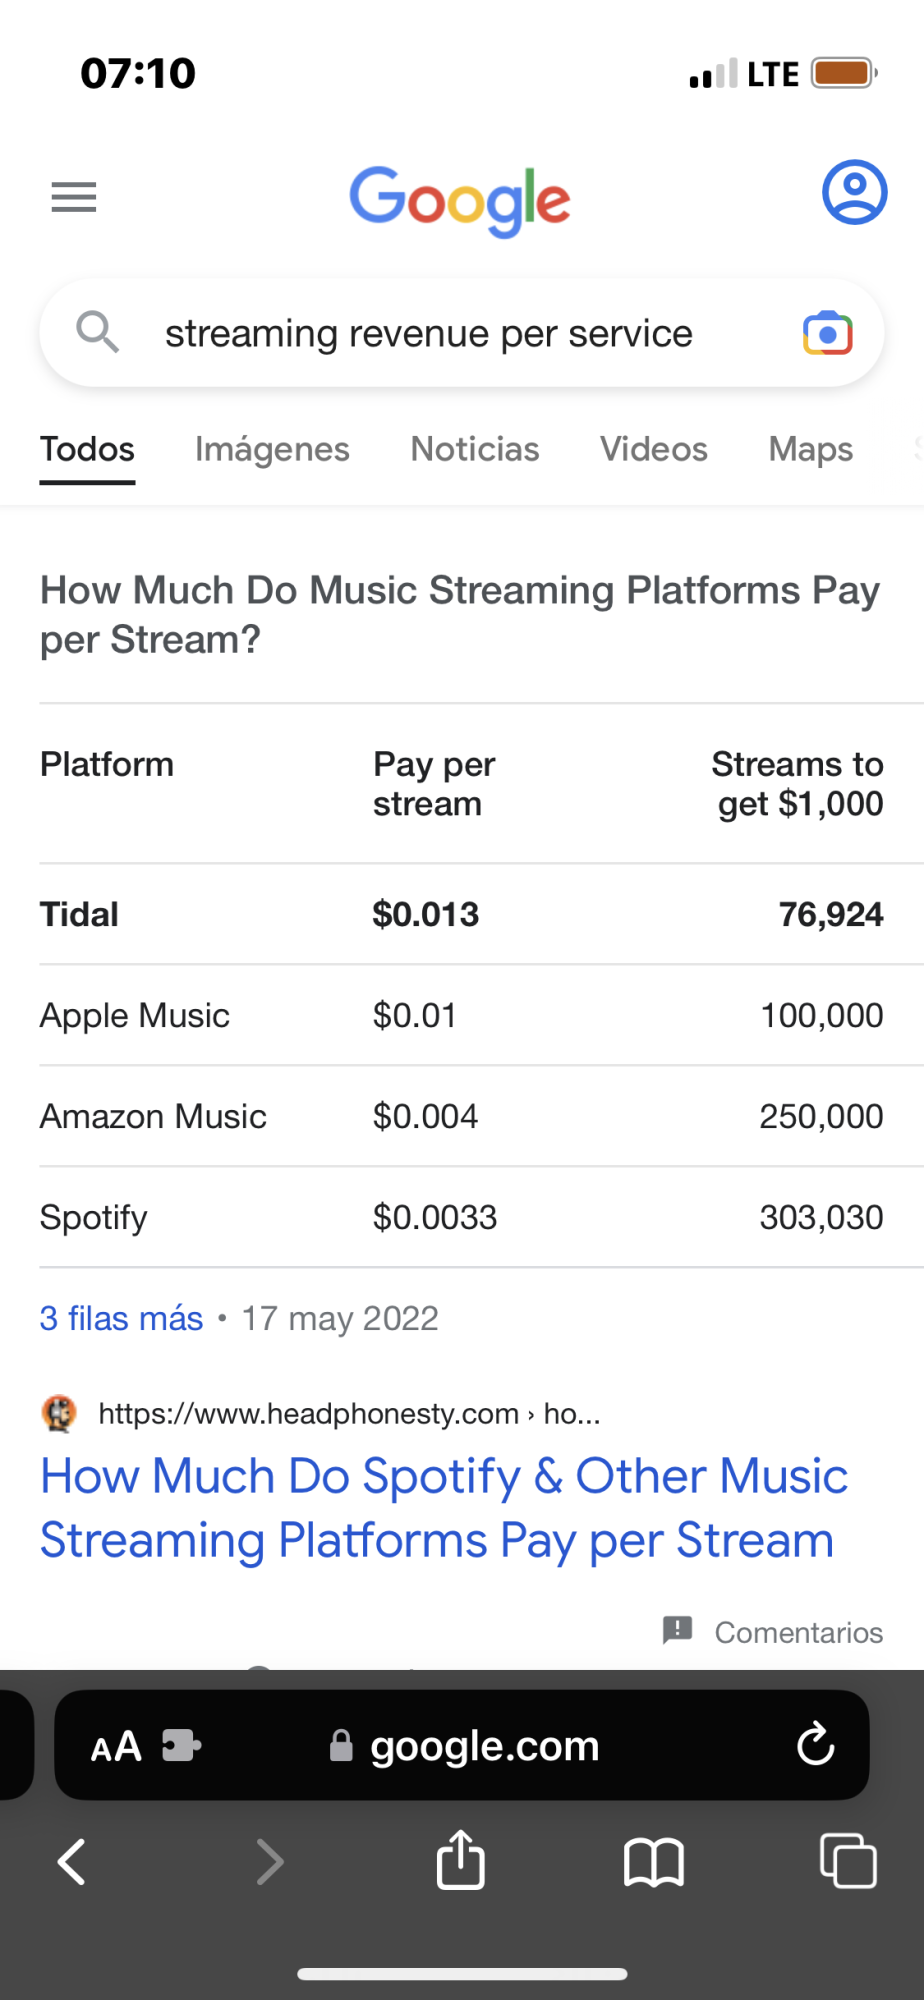Tap the account profile icon
The height and width of the screenshot is (2000, 924).
854,192
